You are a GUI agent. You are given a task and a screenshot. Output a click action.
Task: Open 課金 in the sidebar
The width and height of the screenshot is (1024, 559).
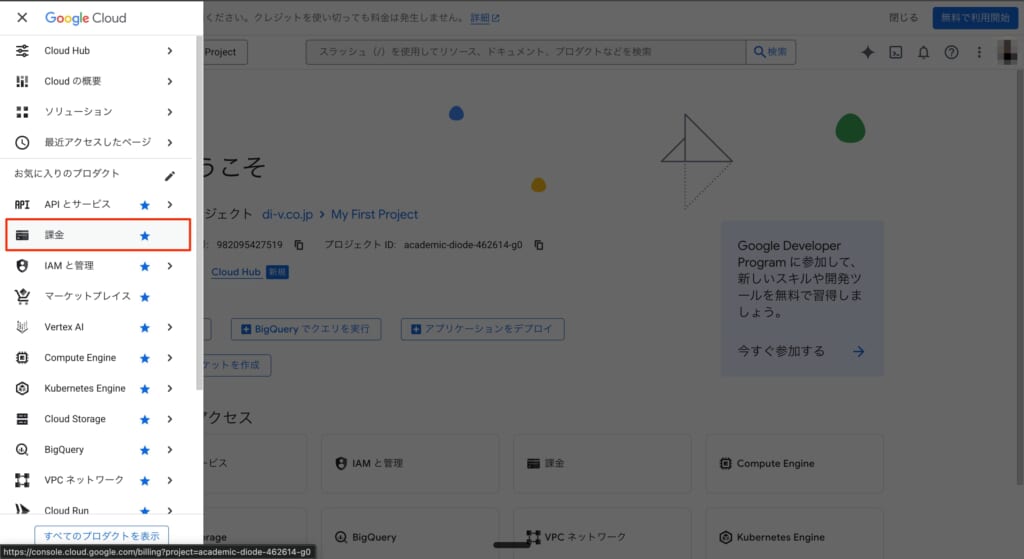98,235
